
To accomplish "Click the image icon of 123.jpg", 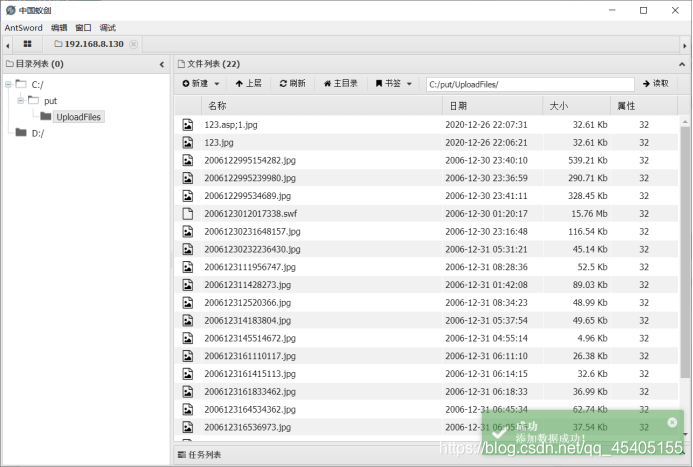I will 188,142.
